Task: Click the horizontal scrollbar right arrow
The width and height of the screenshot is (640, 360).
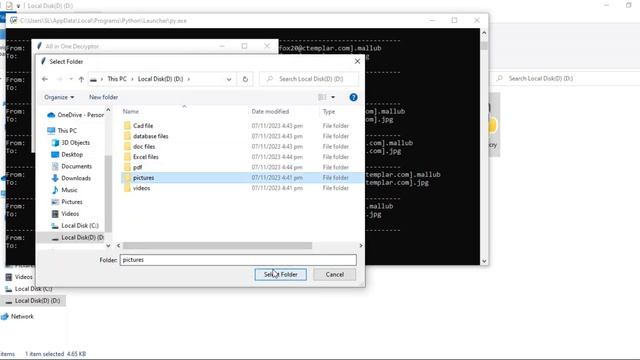Action: point(361,246)
